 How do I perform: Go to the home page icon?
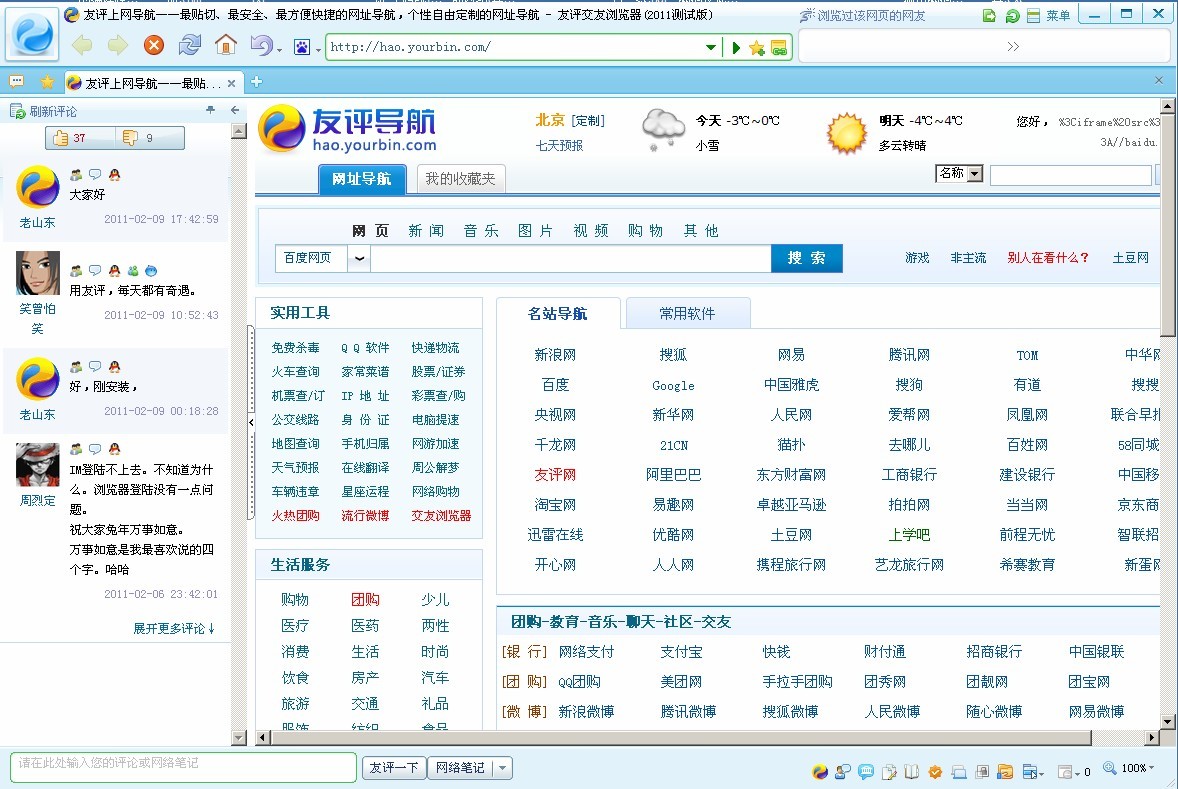[x=225, y=46]
